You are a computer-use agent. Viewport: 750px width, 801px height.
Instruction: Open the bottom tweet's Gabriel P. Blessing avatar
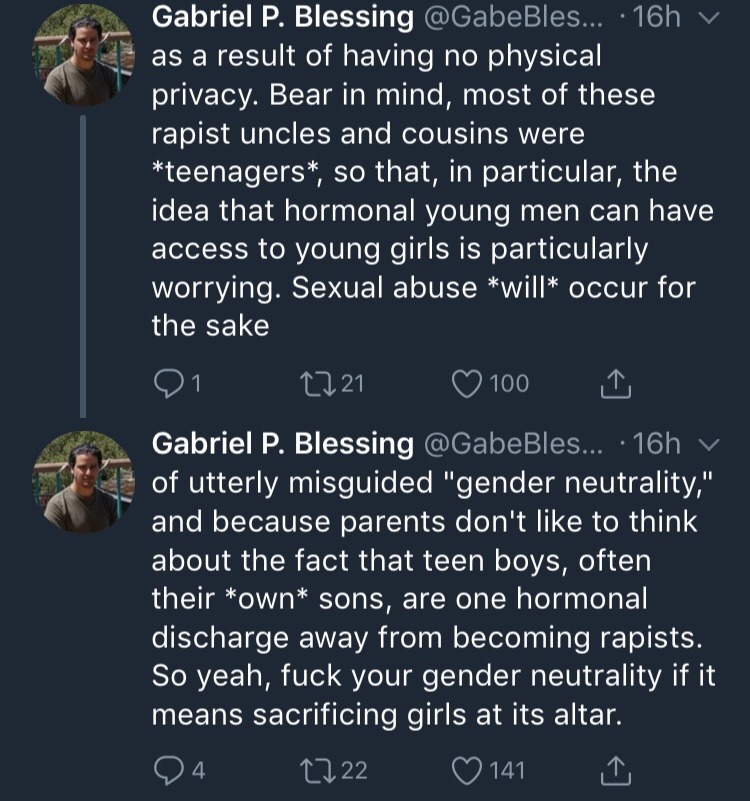click(83, 480)
